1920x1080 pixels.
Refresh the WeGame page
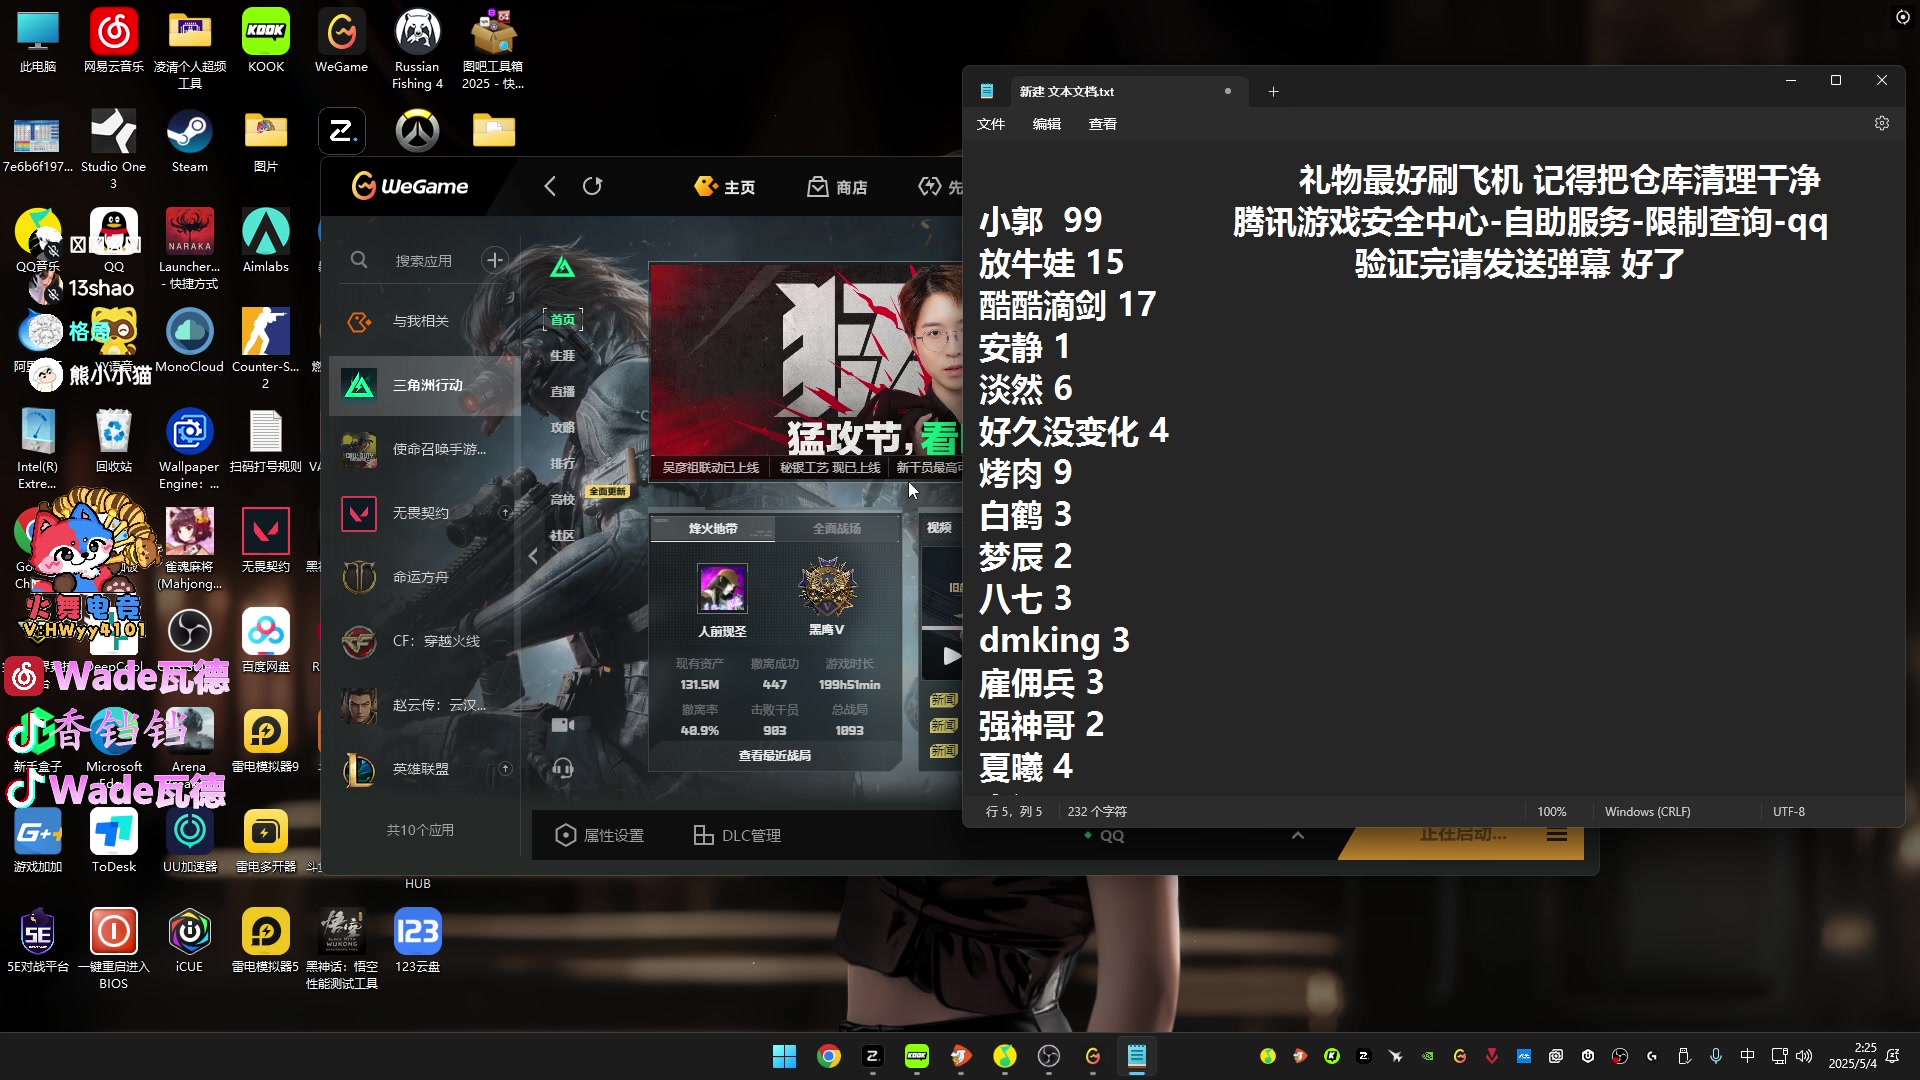click(593, 186)
